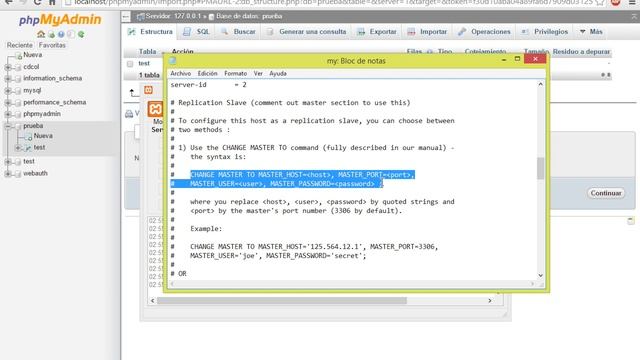Click the Nueva table icon under prueba
The width and height of the screenshot is (640, 360).
(28, 136)
